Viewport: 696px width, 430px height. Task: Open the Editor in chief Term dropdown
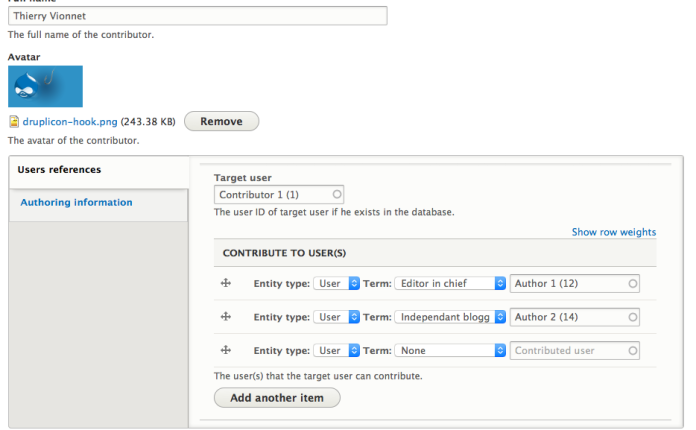pyautogui.click(x=450, y=284)
